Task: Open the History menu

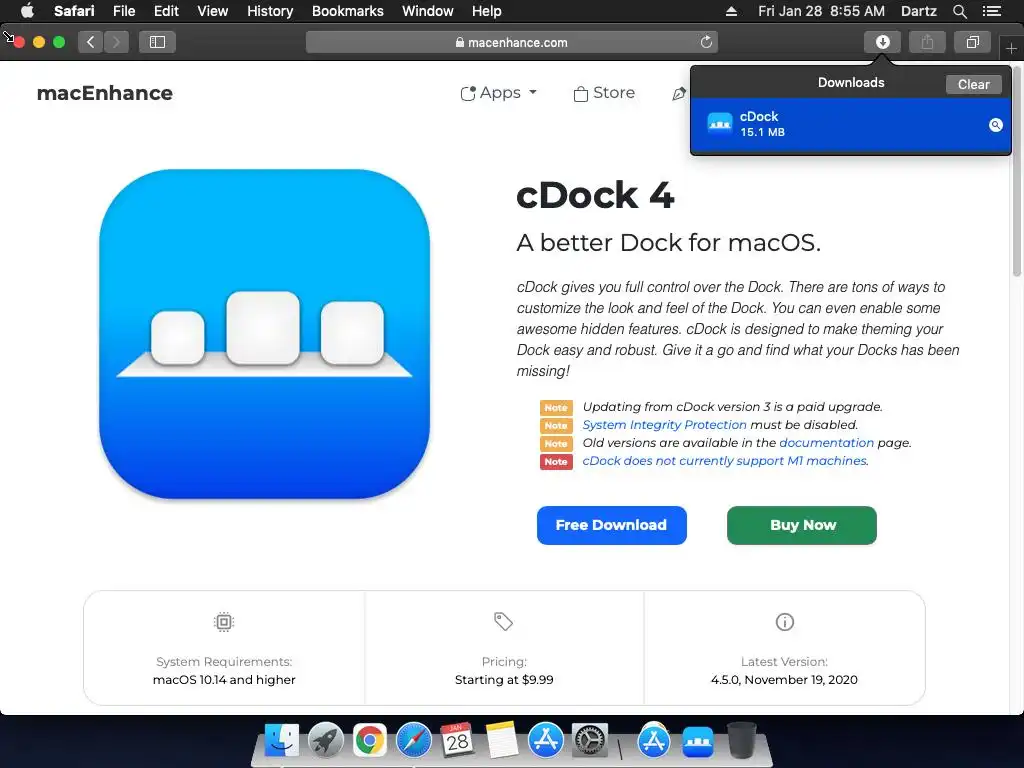Action: [x=270, y=11]
